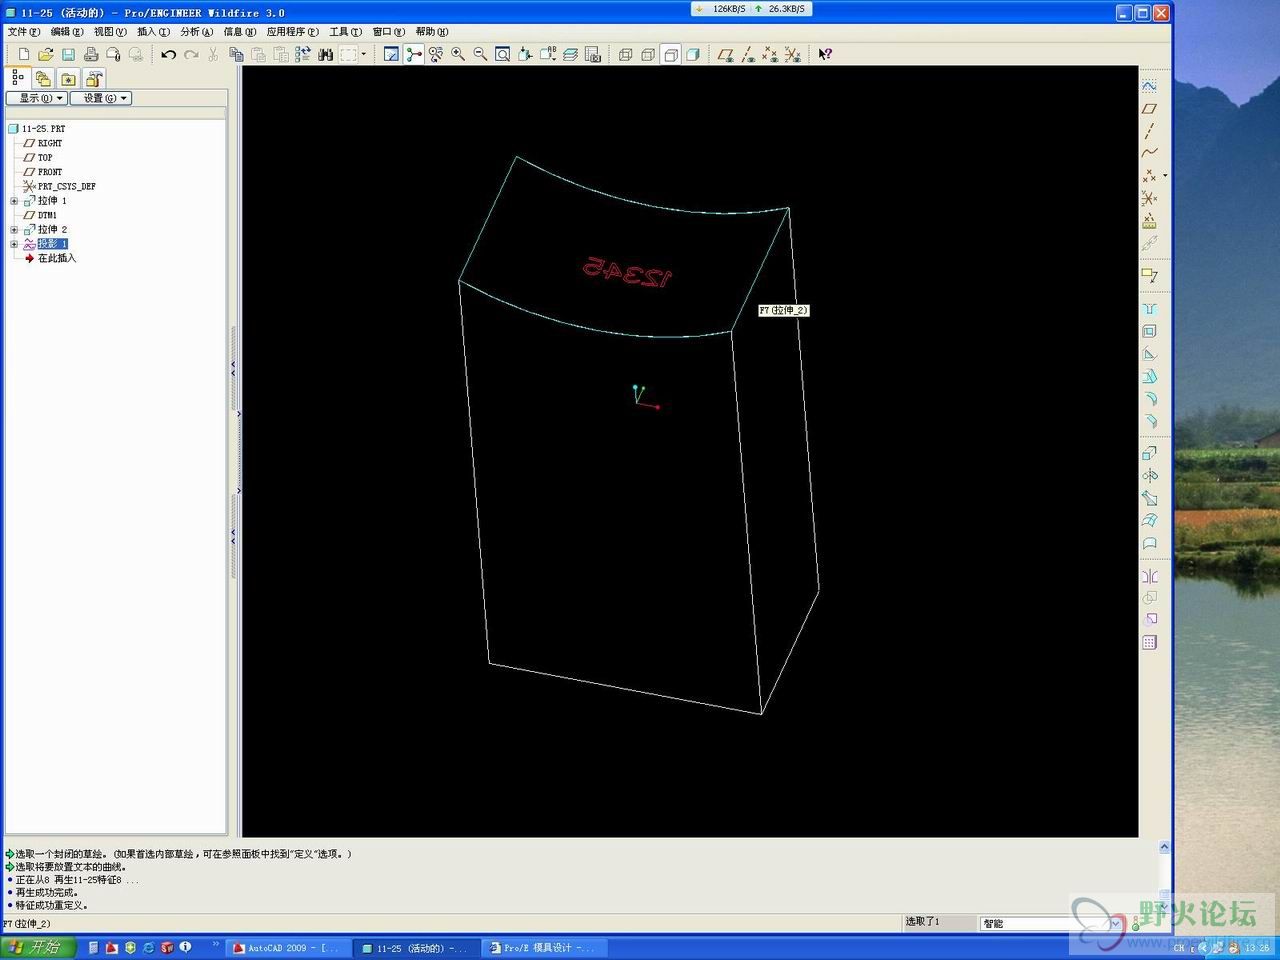Select the Draft tool in right toolbar

1150,376
